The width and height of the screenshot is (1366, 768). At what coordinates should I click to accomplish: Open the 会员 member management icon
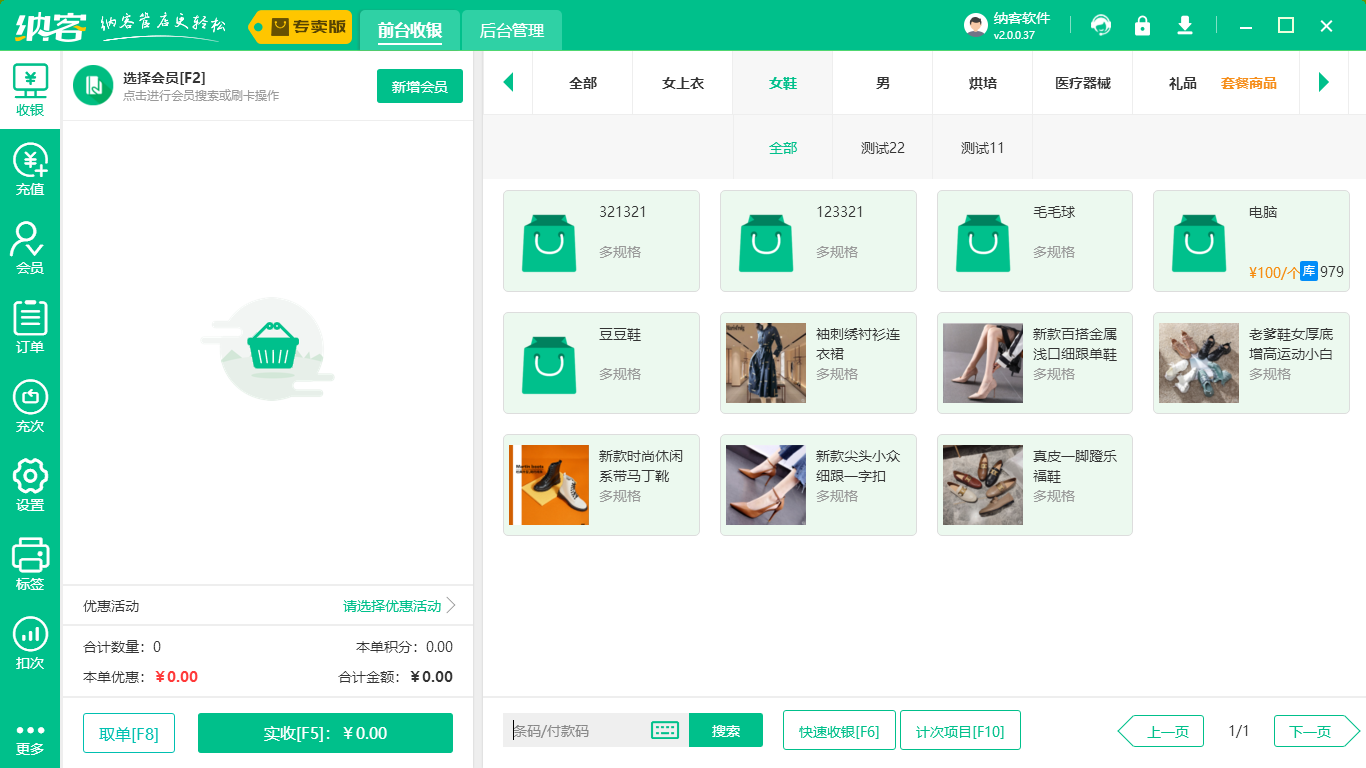(29, 245)
